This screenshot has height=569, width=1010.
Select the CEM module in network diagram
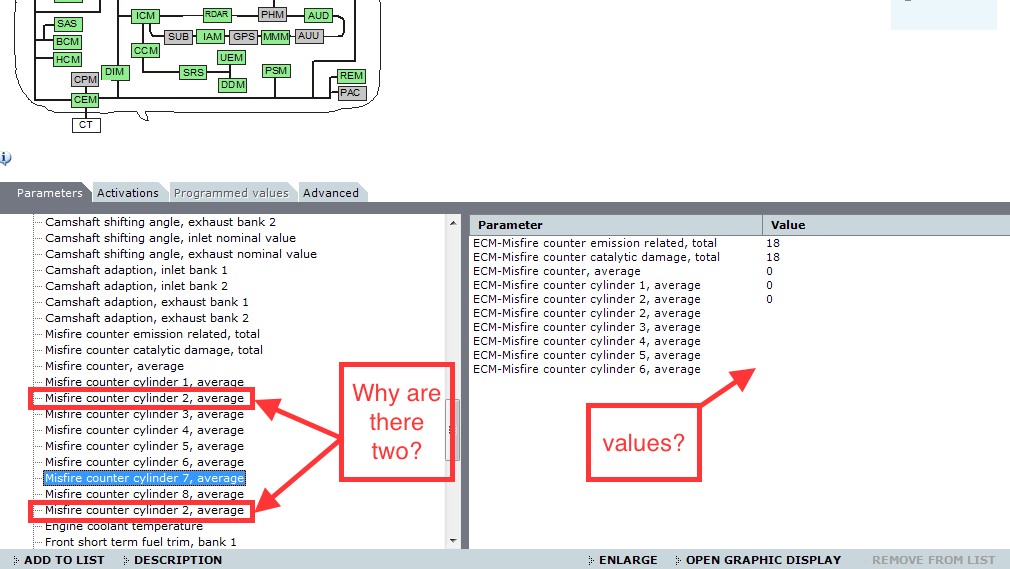pyautogui.click(x=85, y=100)
